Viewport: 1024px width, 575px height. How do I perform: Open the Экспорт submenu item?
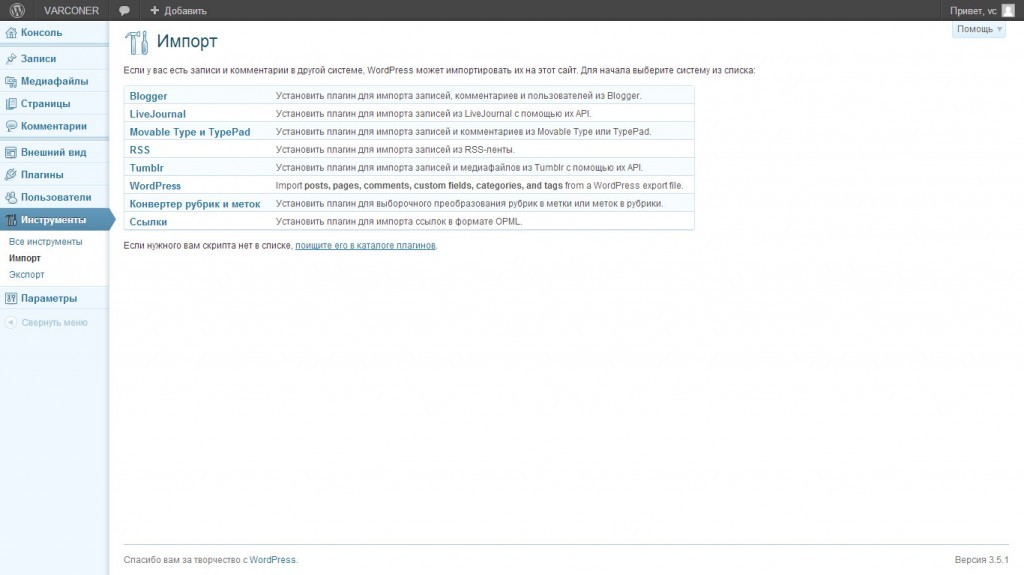tap(27, 275)
